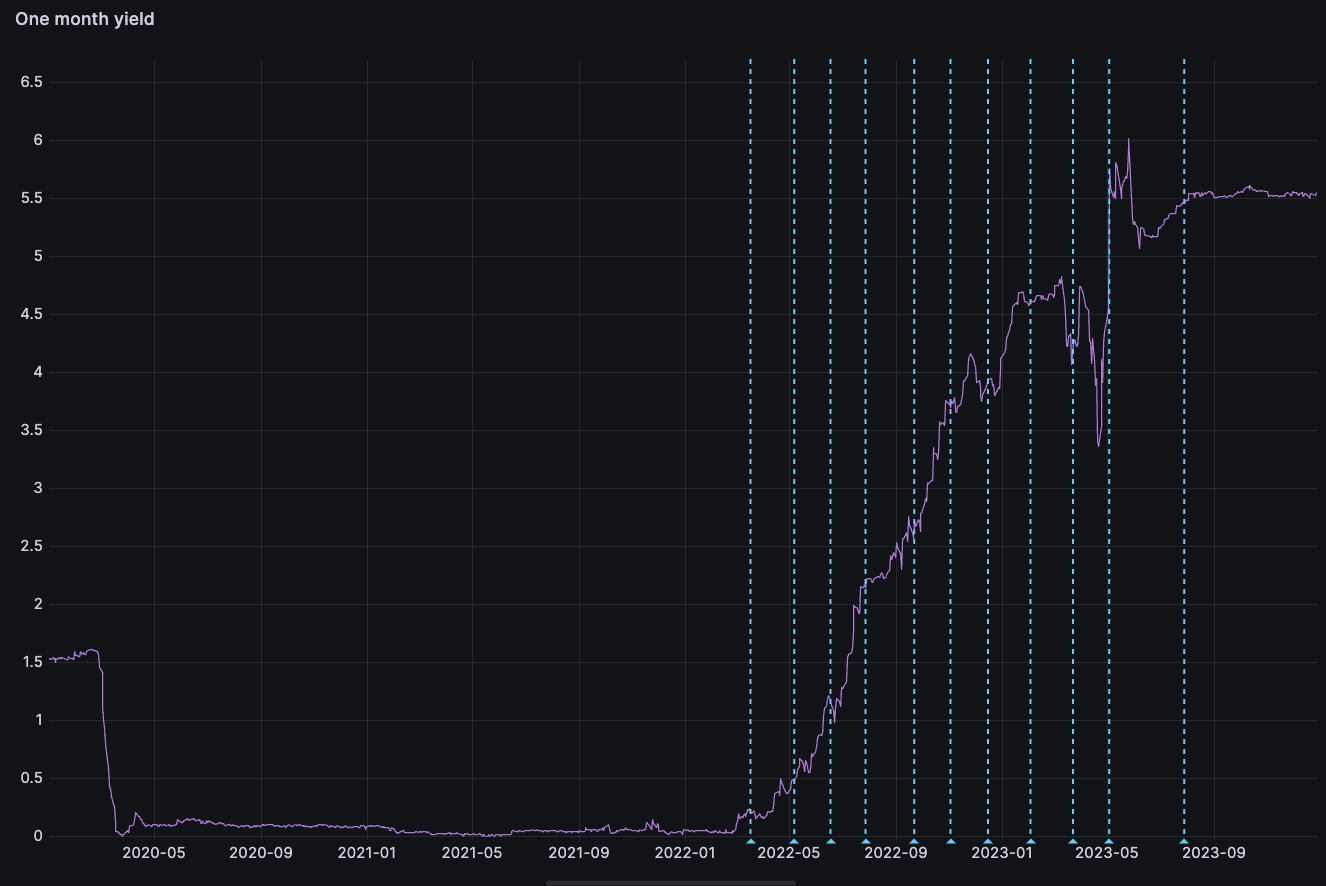Image resolution: width=1326 pixels, height=886 pixels.
Task: Click the ninth annotation triangle from the left
Action: pyautogui.click(x=1073, y=841)
